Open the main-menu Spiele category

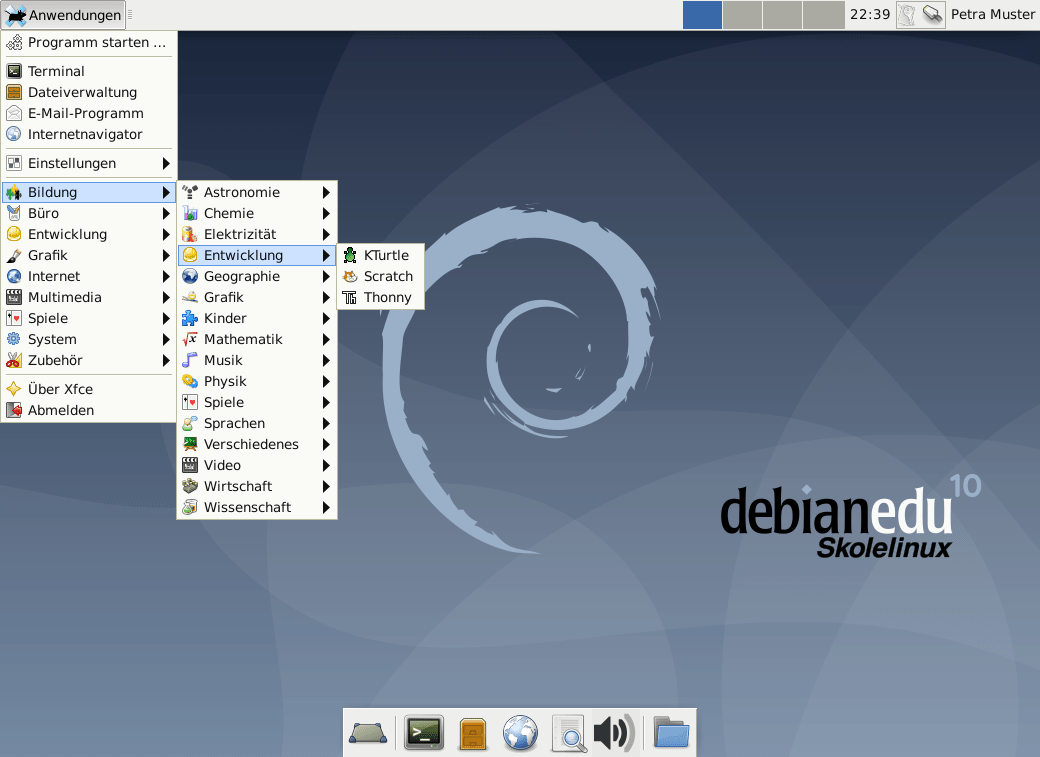pyautogui.click(x=88, y=318)
